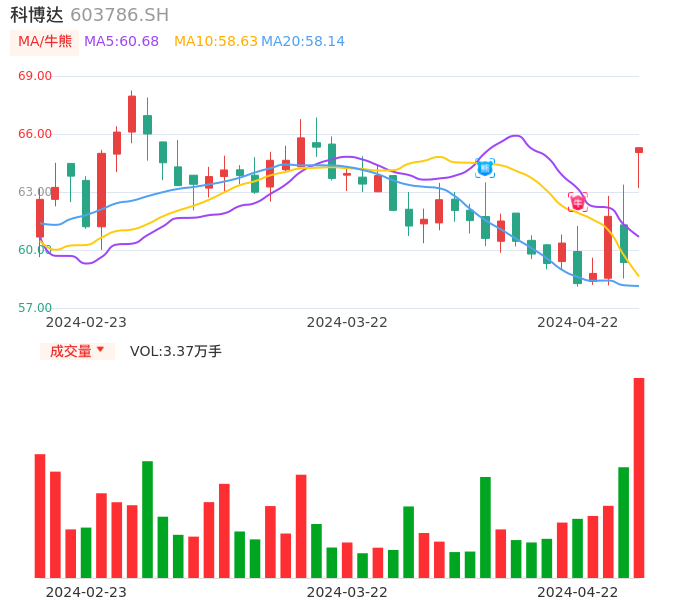Screen dimensions: 686x606
Task: Click the red 牛 bull signal marker
Action: (578, 202)
